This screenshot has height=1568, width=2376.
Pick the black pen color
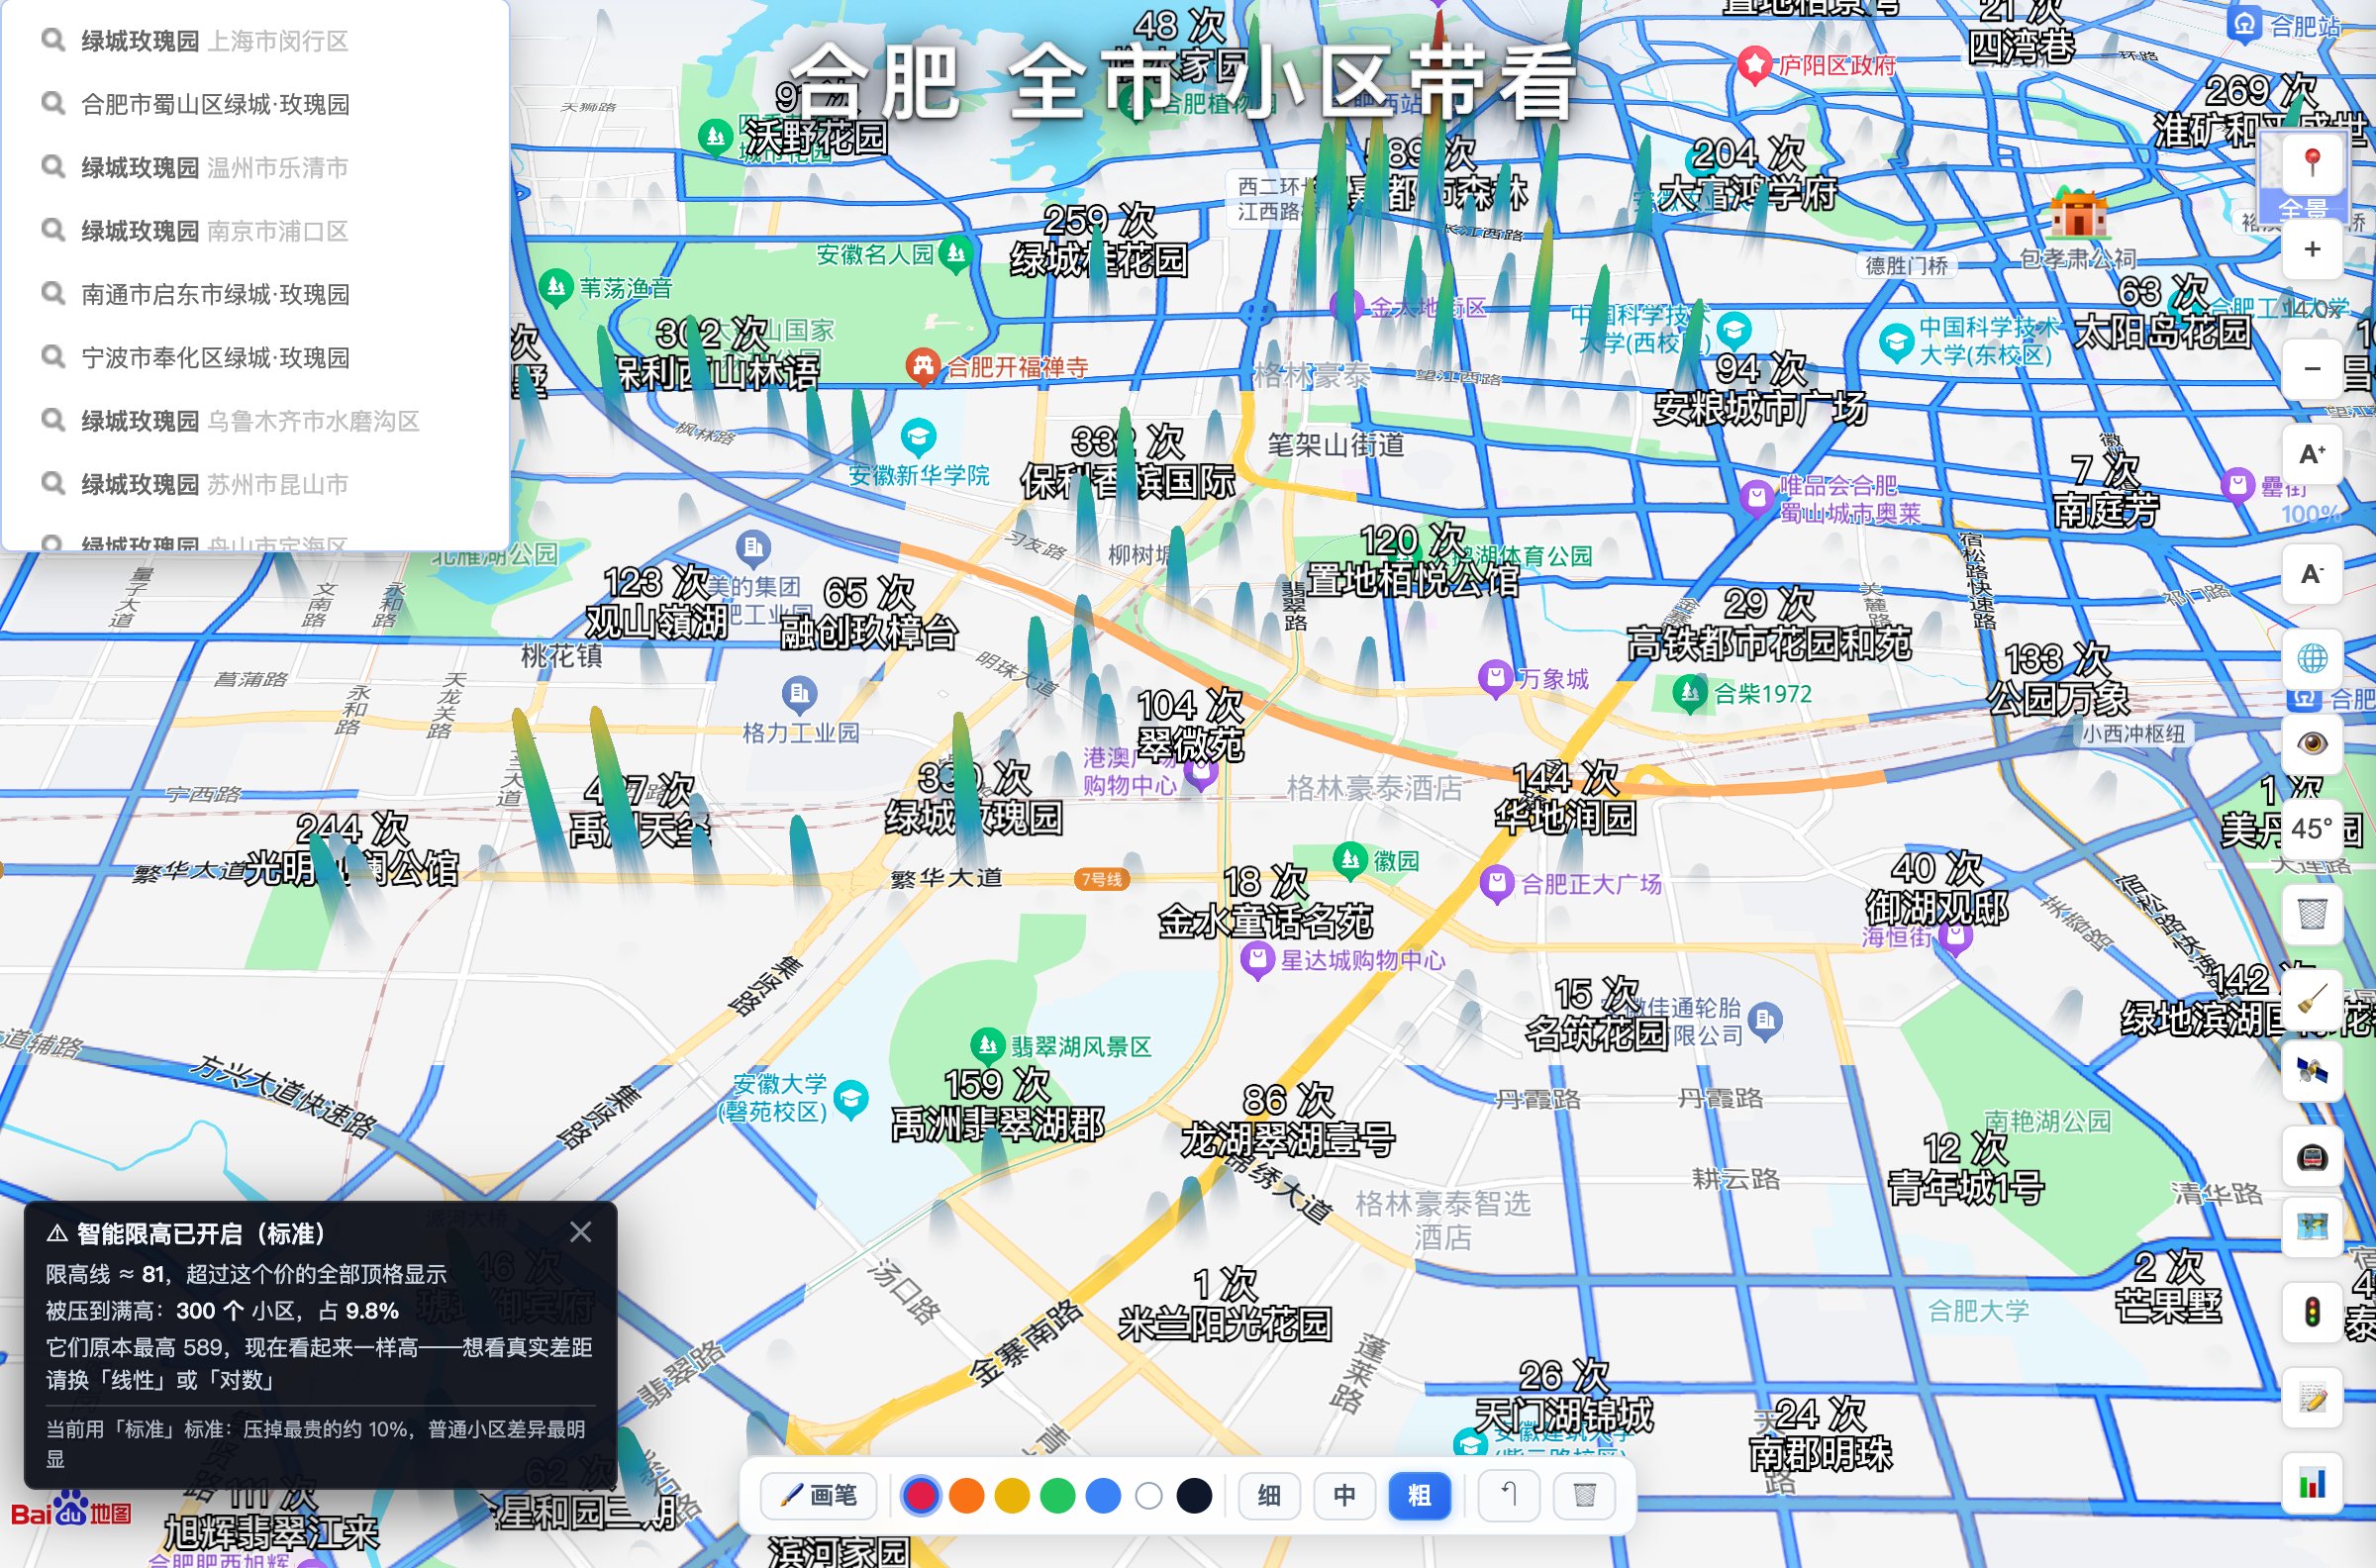coord(1194,1496)
